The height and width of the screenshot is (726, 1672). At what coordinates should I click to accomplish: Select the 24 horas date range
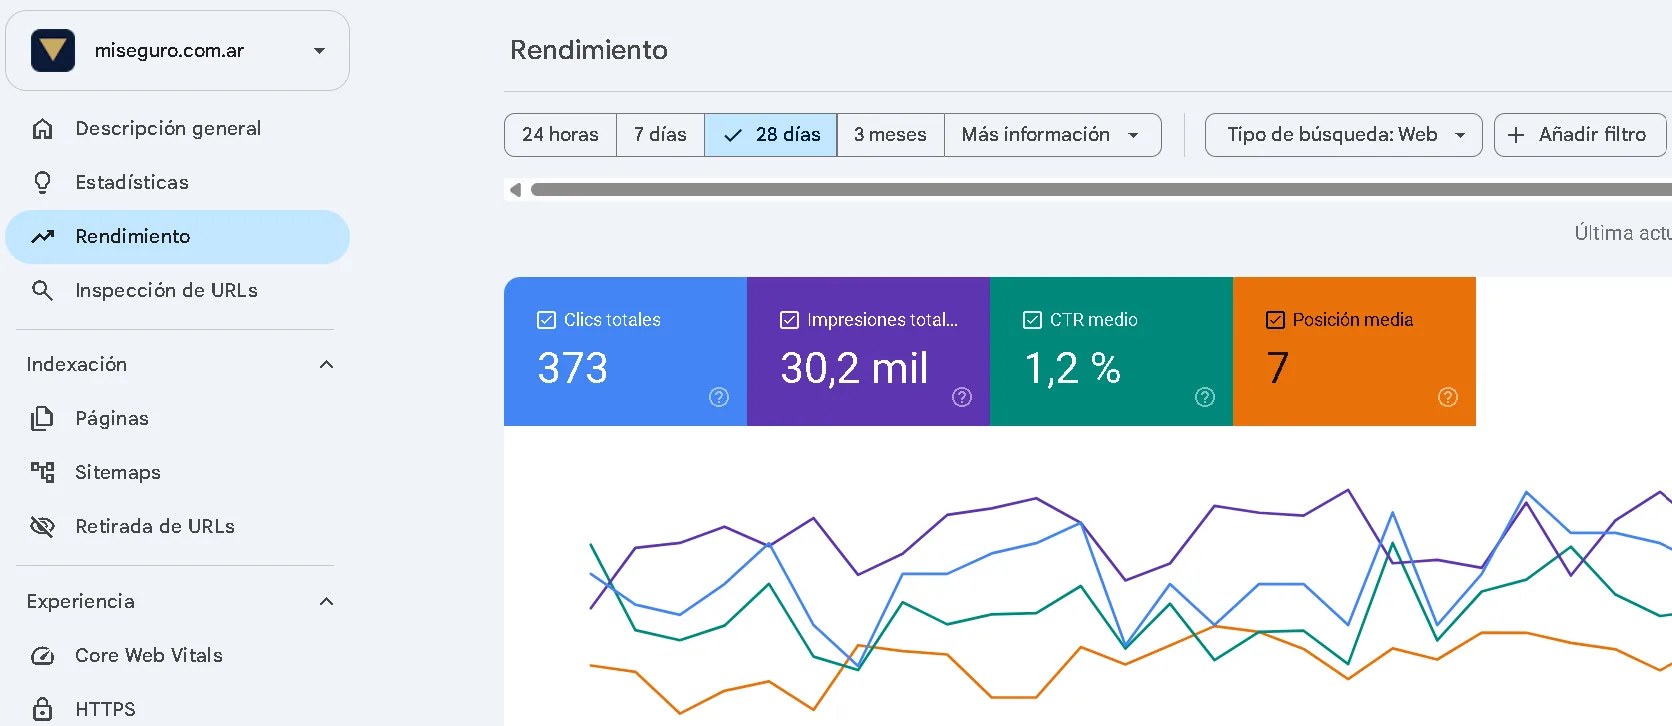(560, 135)
